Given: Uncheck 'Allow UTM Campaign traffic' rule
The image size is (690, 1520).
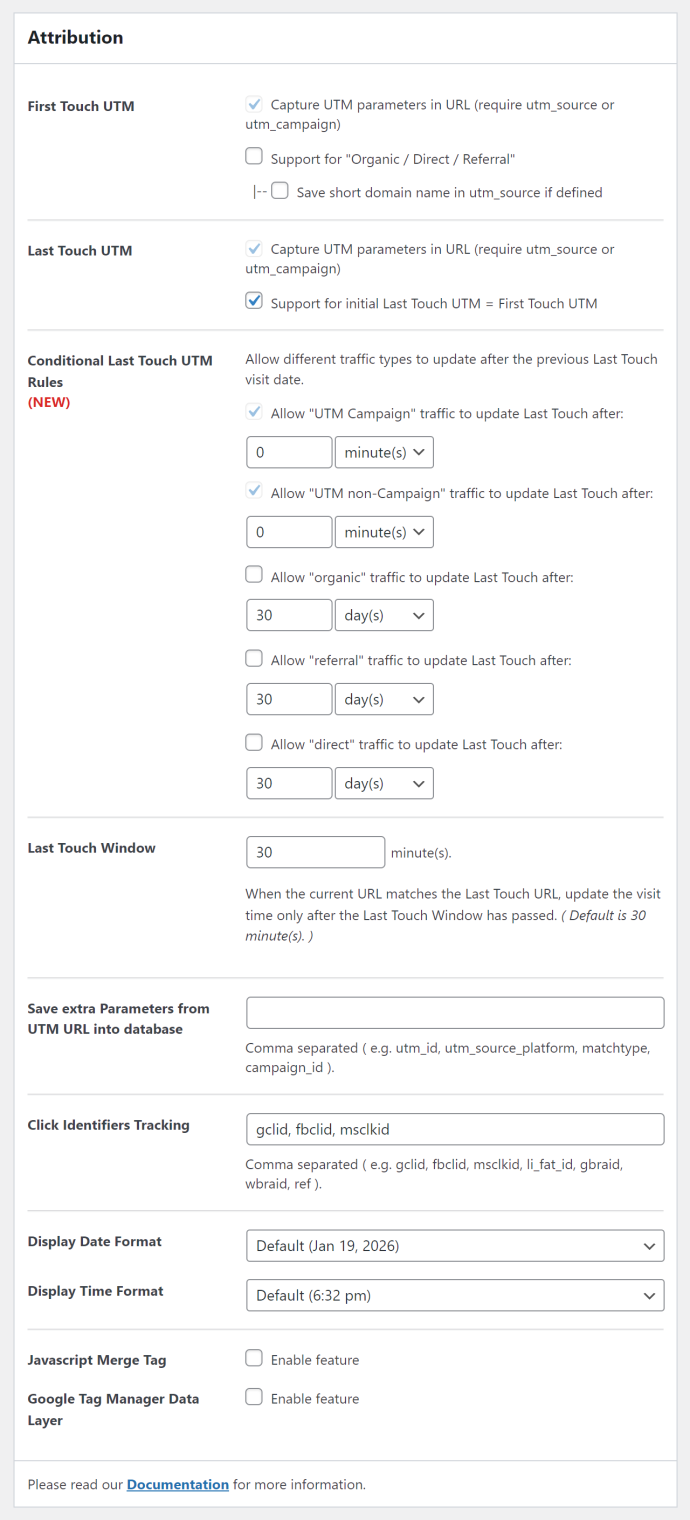Looking at the screenshot, I should click(253, 413).
